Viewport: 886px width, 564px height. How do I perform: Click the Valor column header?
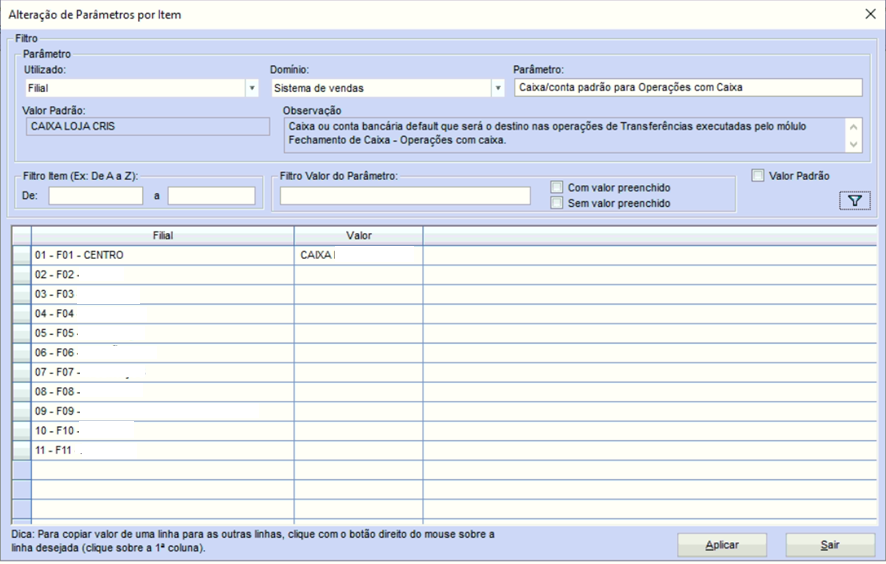click(358, 235)
